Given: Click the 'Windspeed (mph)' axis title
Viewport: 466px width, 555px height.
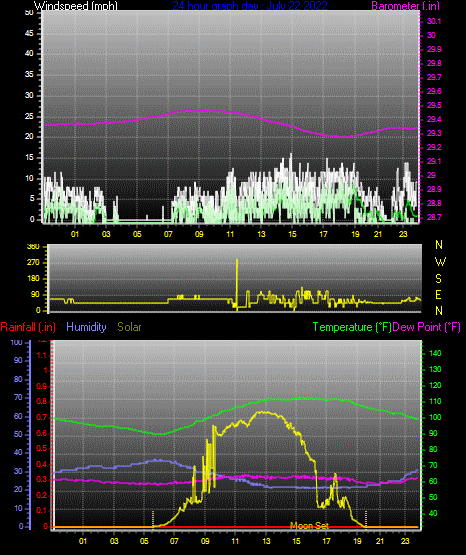Looking at the screenshot, I should tap(76, 5).
